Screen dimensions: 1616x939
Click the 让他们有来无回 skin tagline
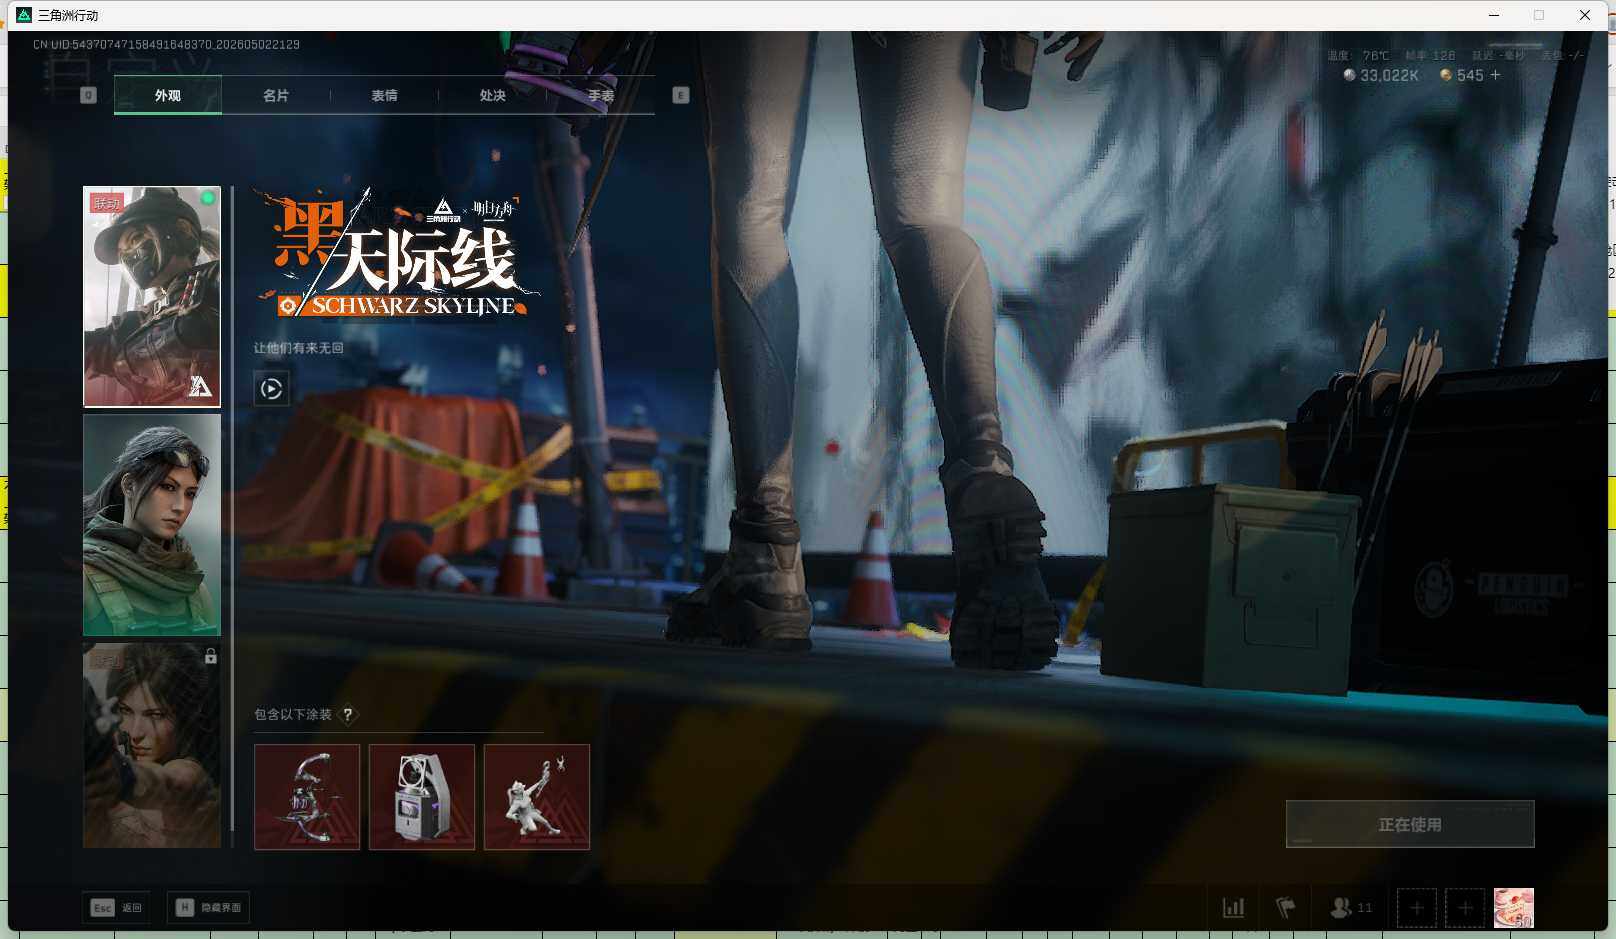[x=298, y=348]
